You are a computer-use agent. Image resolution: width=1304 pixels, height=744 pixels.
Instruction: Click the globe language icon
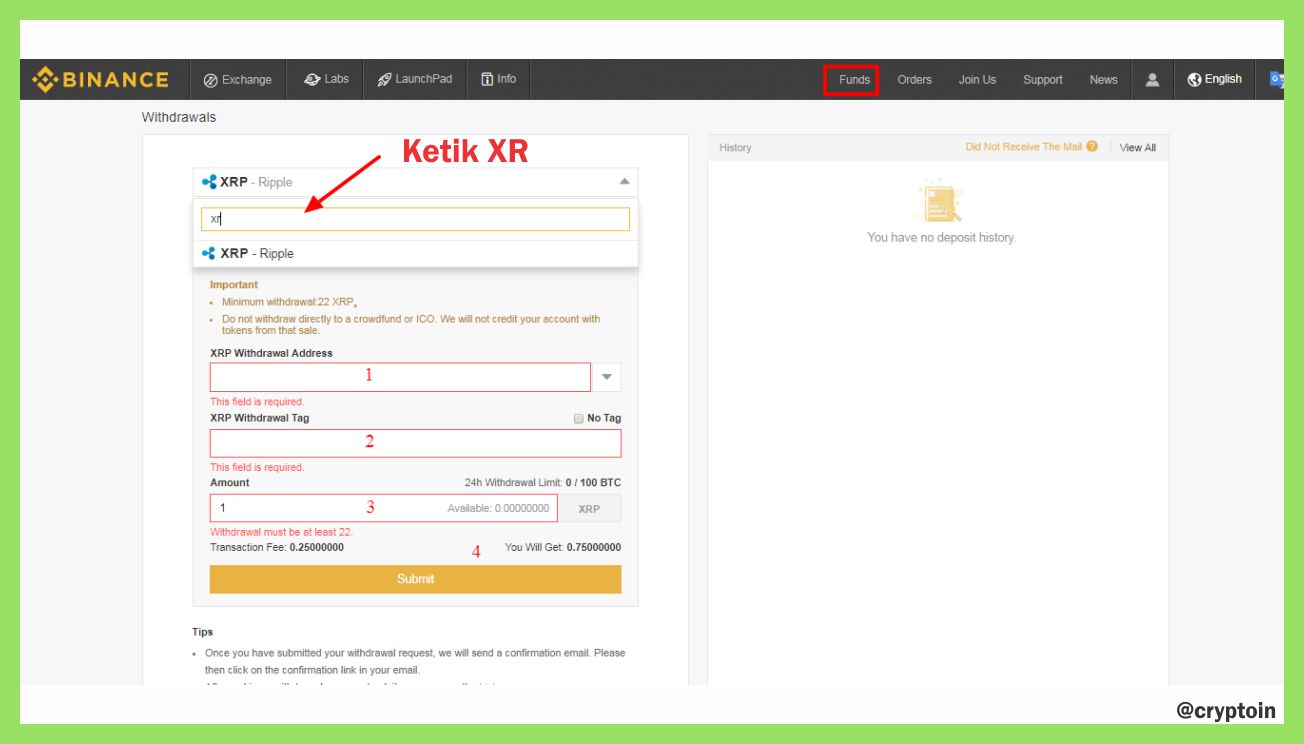[x=1194, y=79]
